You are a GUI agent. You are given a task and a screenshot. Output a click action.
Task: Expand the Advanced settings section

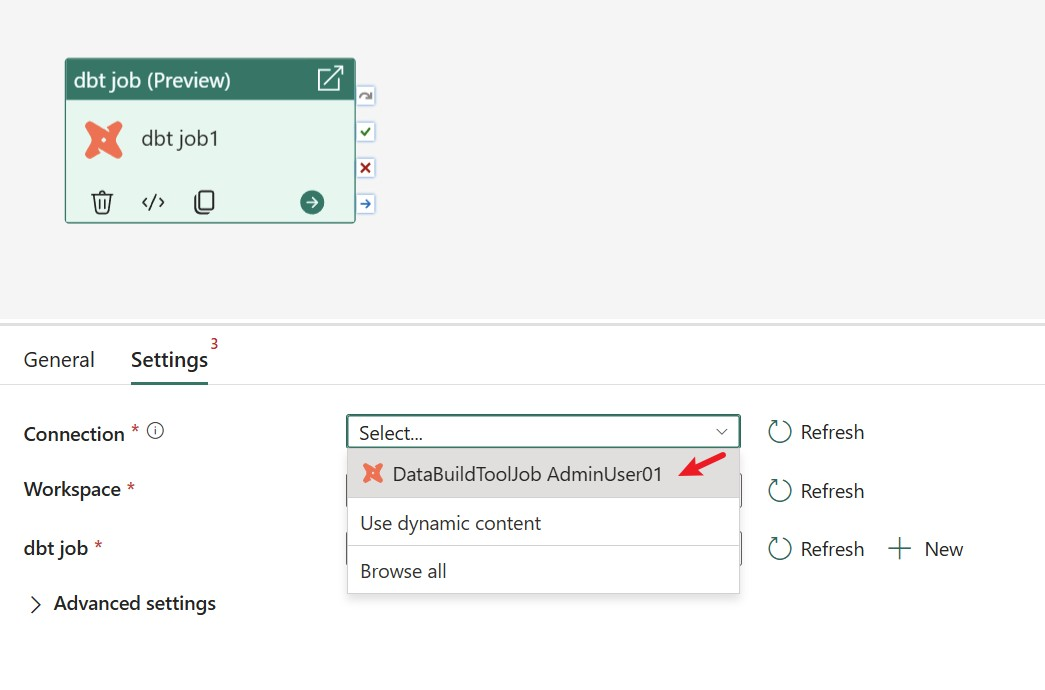coord(122,603)
